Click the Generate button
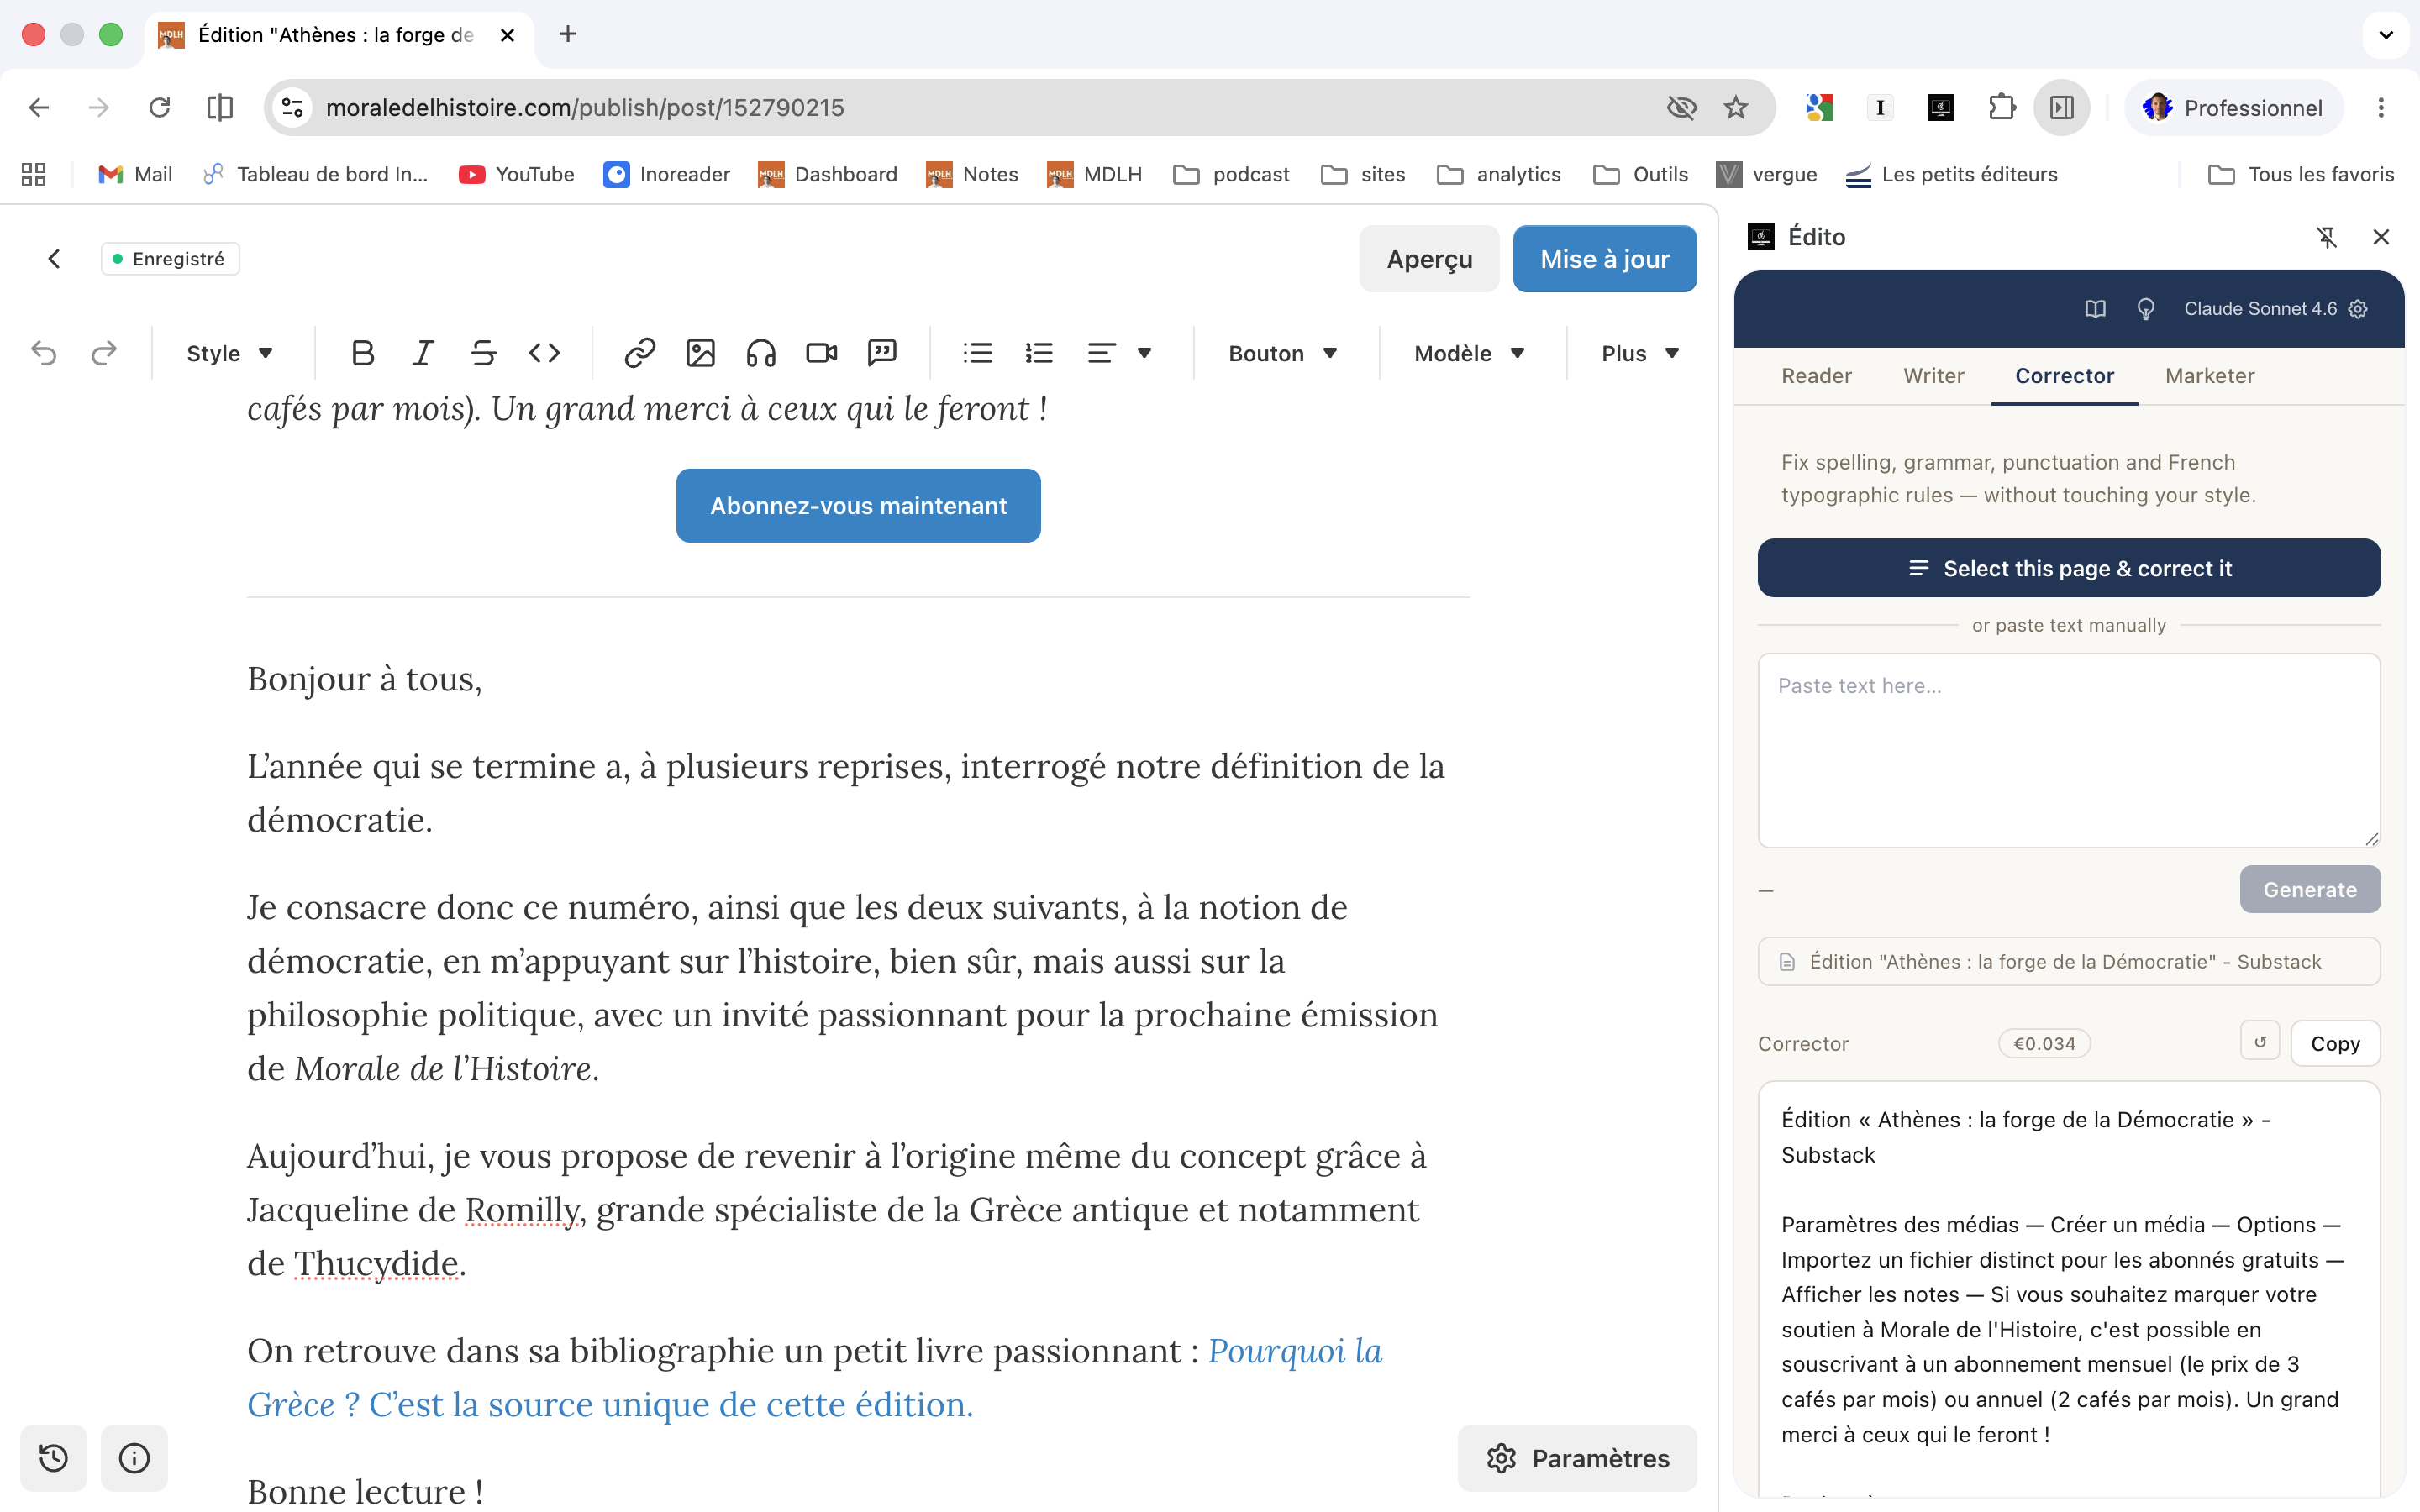This screenshot has height=1512, width=2420. click(2309, 889)
